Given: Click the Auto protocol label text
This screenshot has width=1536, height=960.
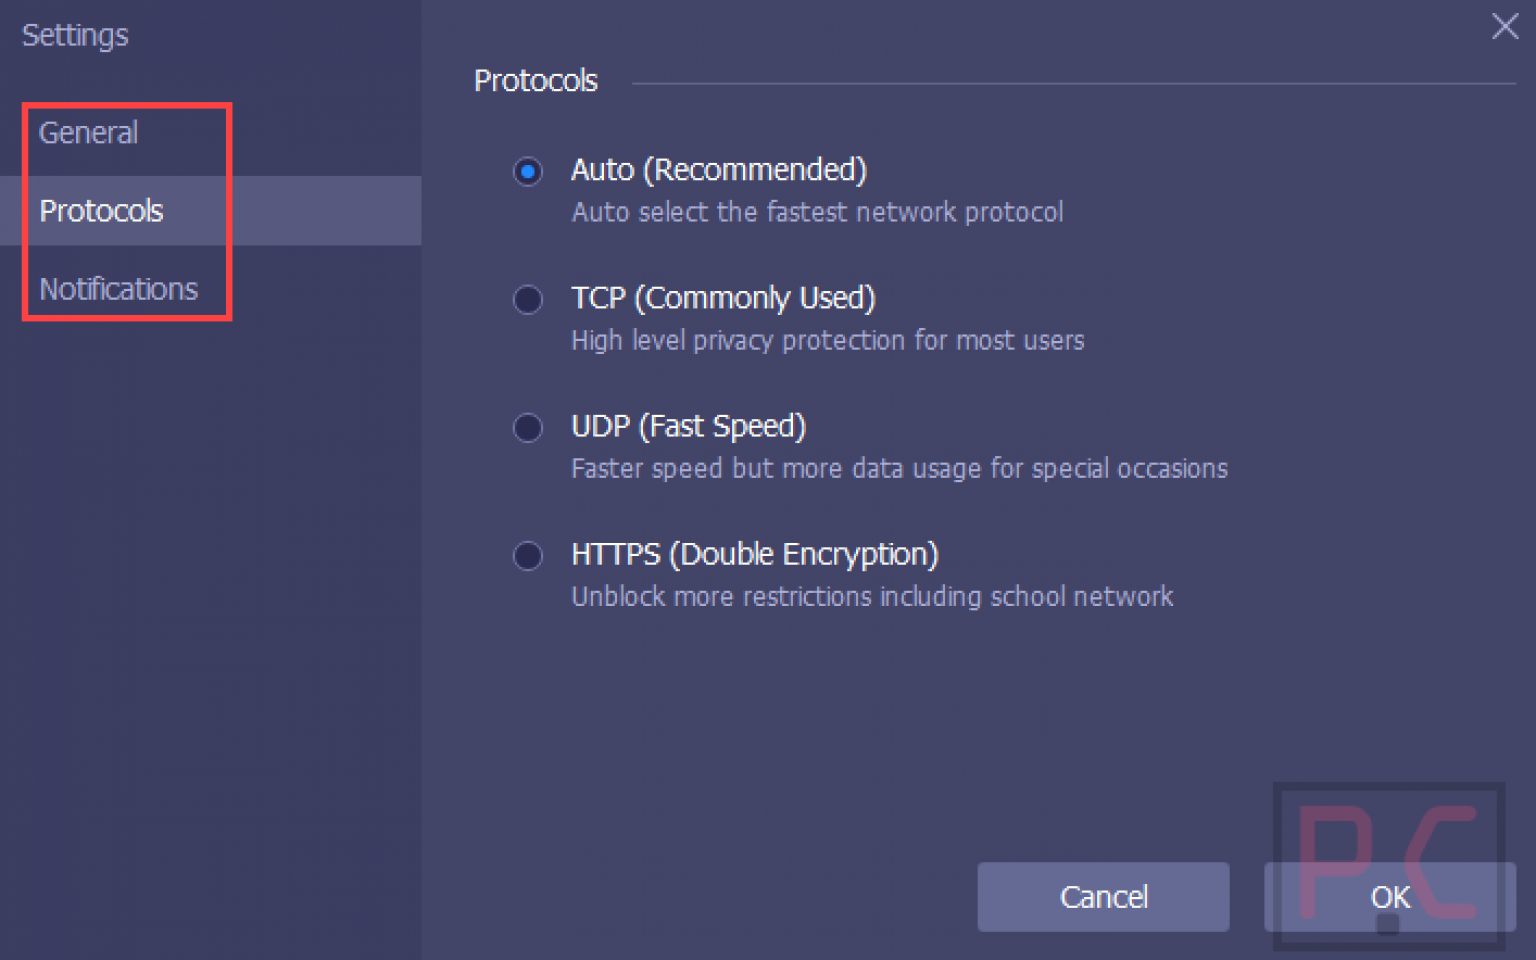Looking at the screenshot, I should (x=718, y=170).
